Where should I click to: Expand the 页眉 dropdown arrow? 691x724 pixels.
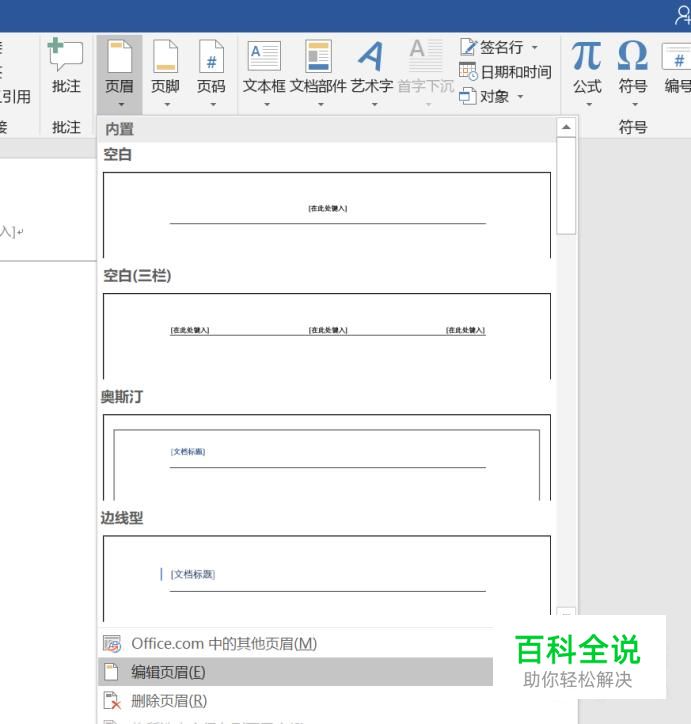click(121, 105)
